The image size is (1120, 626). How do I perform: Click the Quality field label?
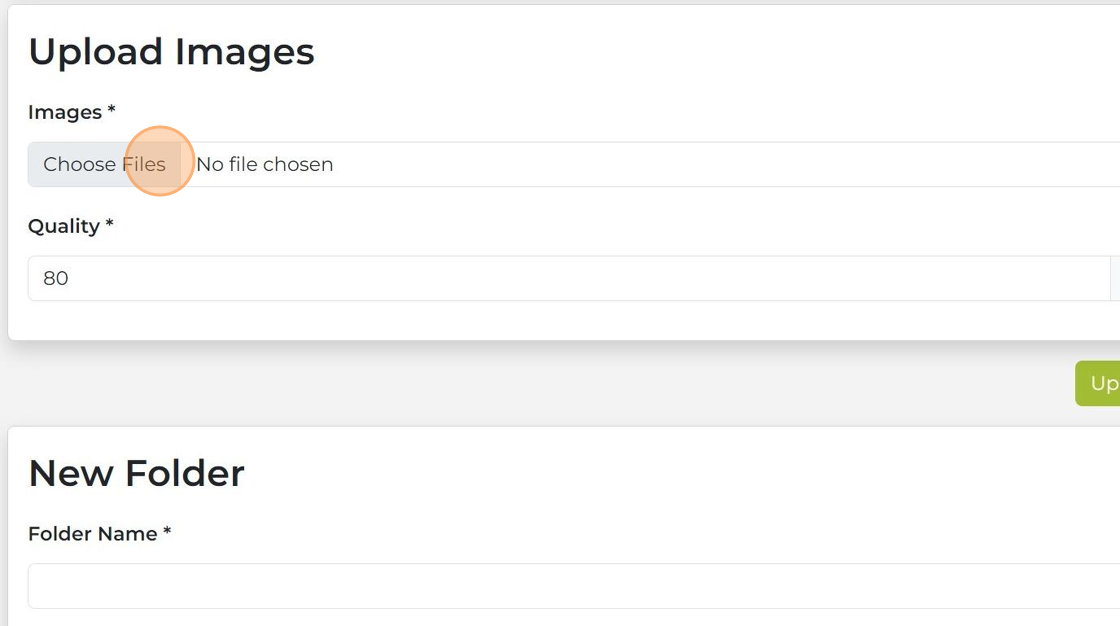(x=63, y=226)
